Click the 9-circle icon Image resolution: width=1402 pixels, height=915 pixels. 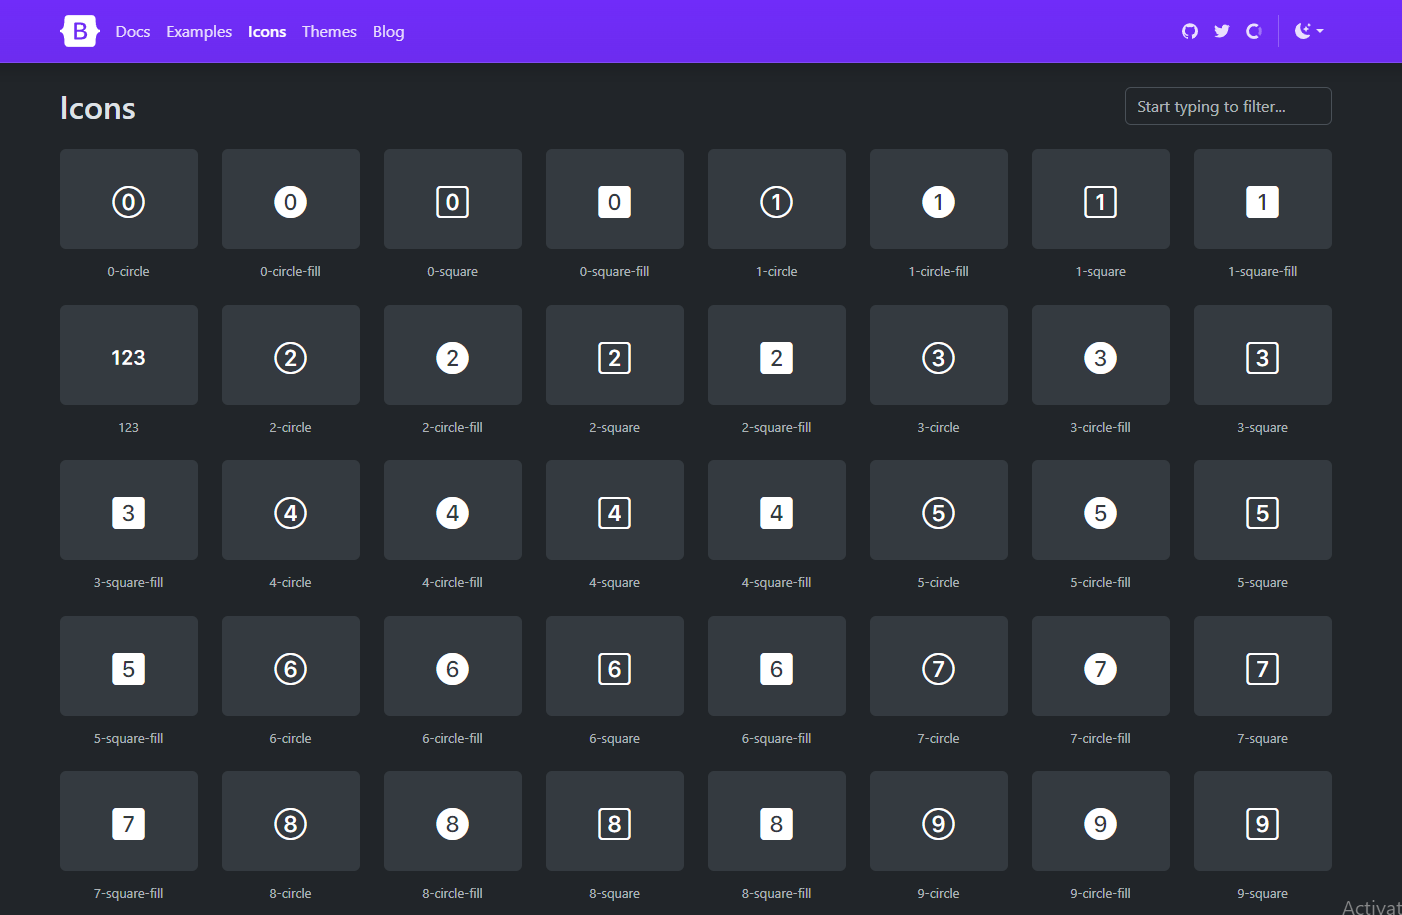938,821
